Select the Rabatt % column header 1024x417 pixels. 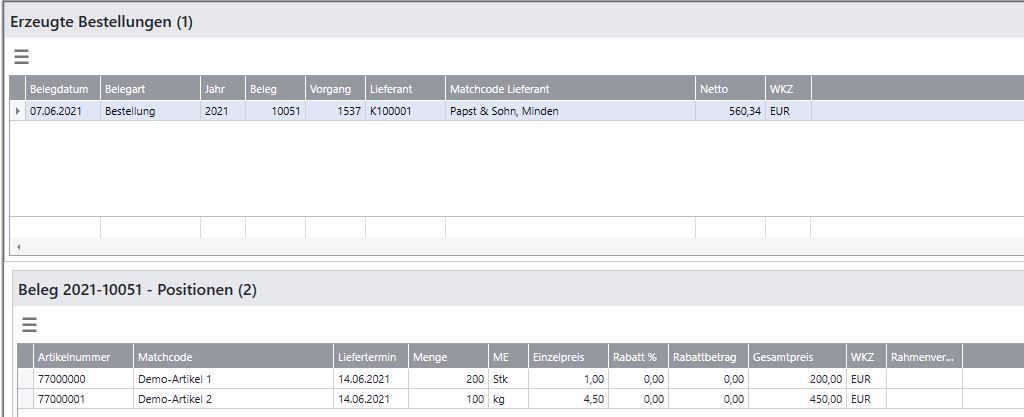637,356
